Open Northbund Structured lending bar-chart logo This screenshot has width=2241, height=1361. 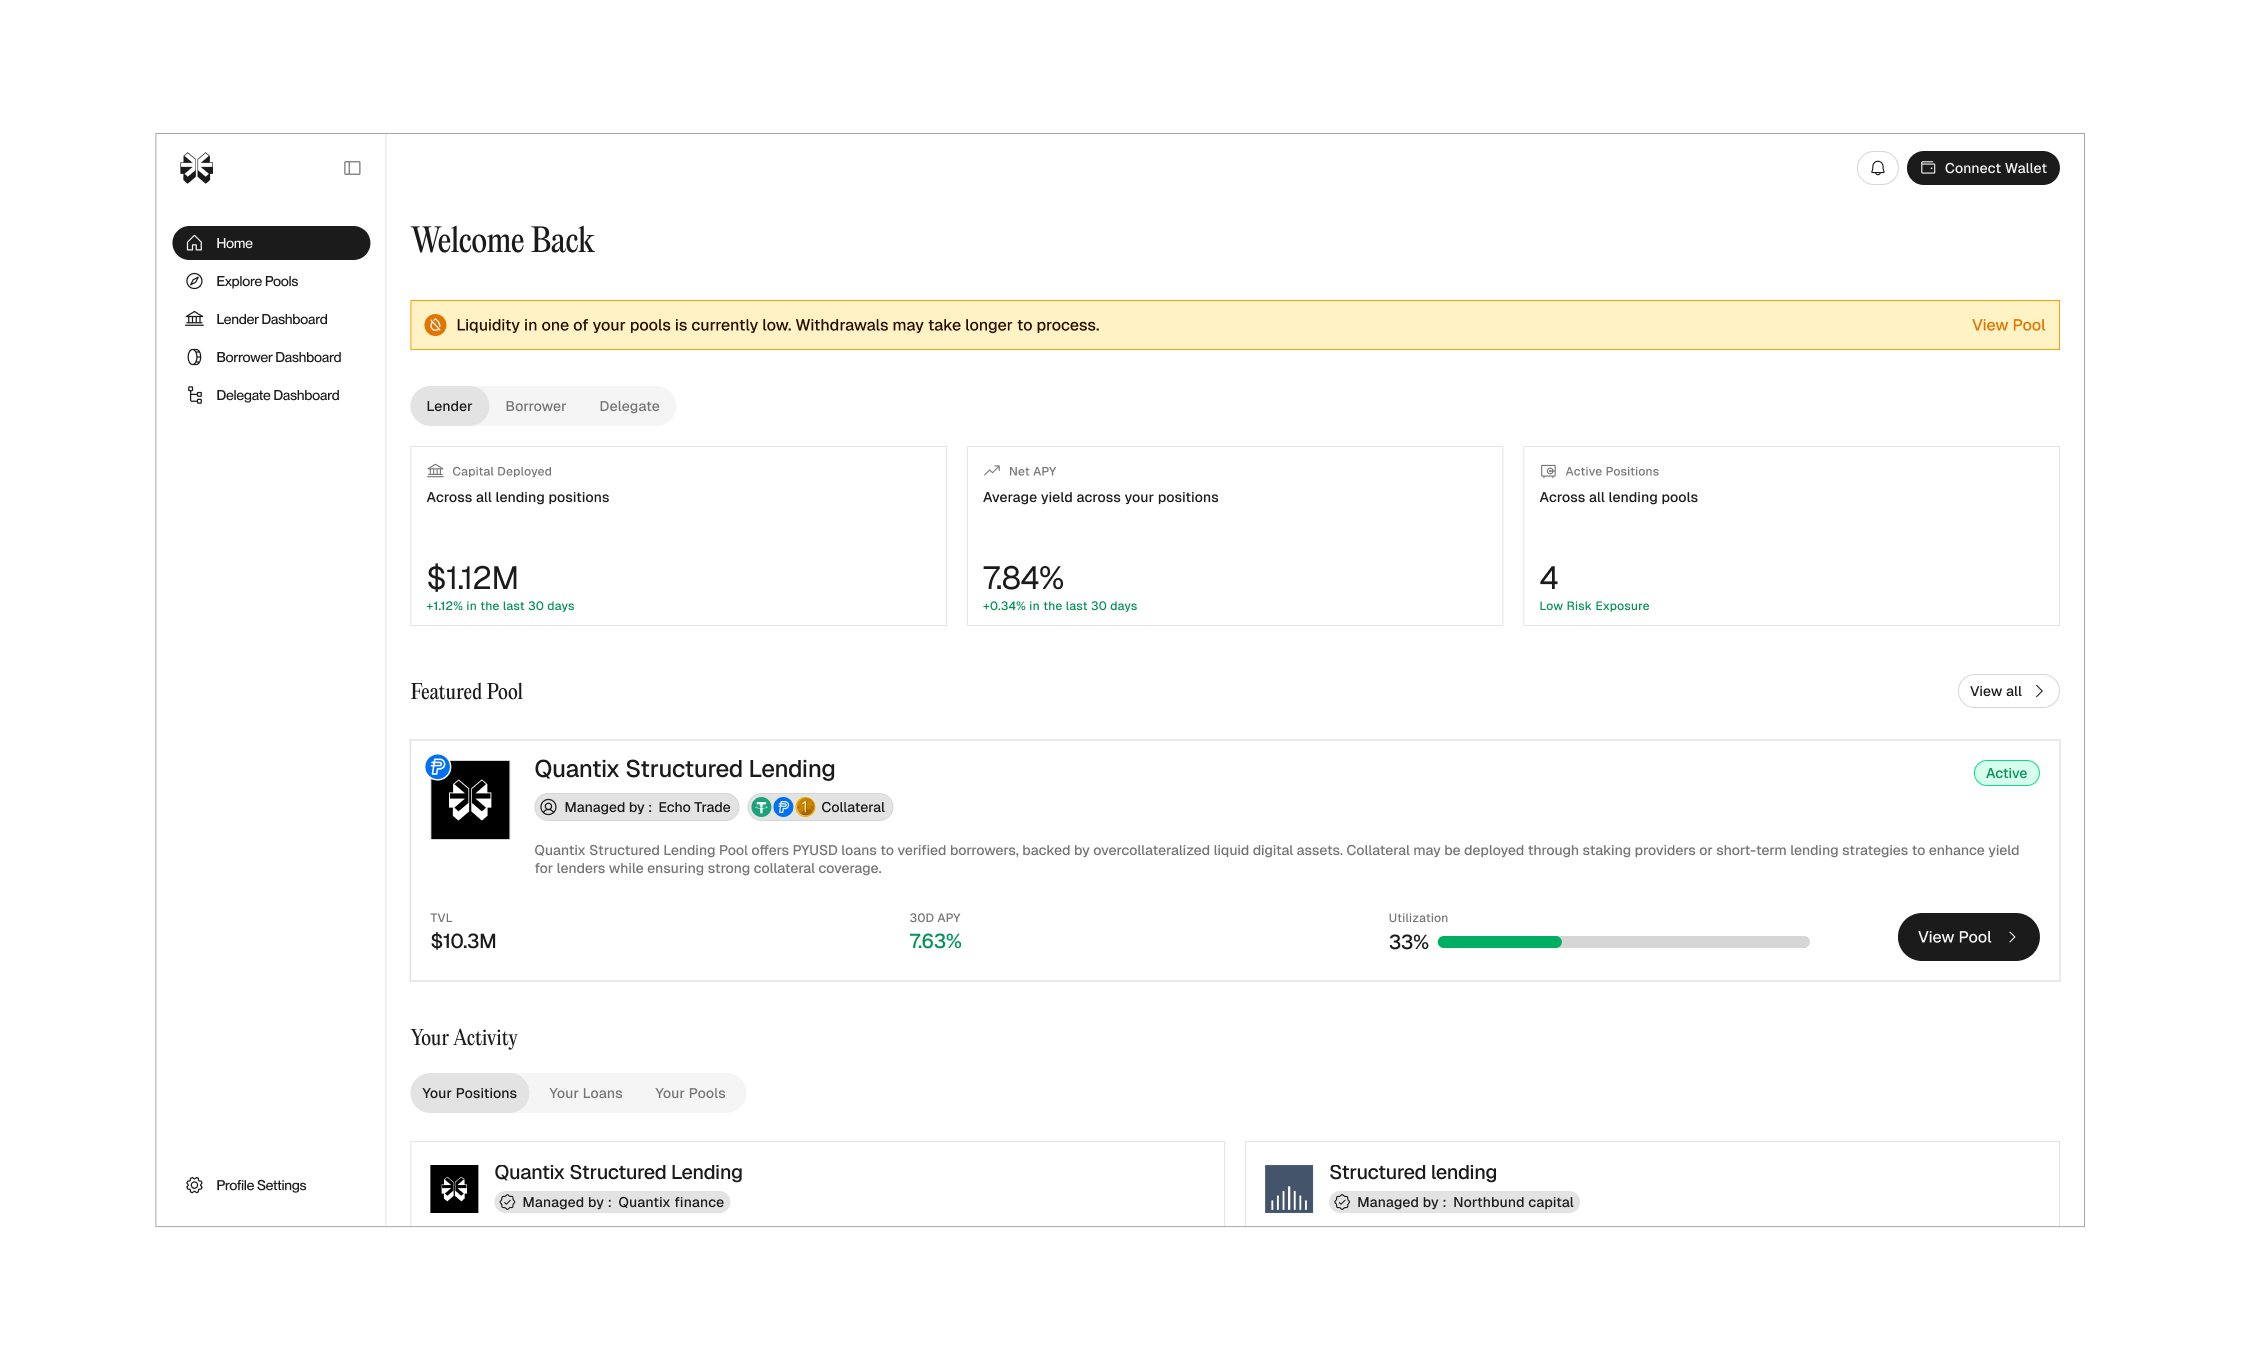[x=1289, y=1189]
